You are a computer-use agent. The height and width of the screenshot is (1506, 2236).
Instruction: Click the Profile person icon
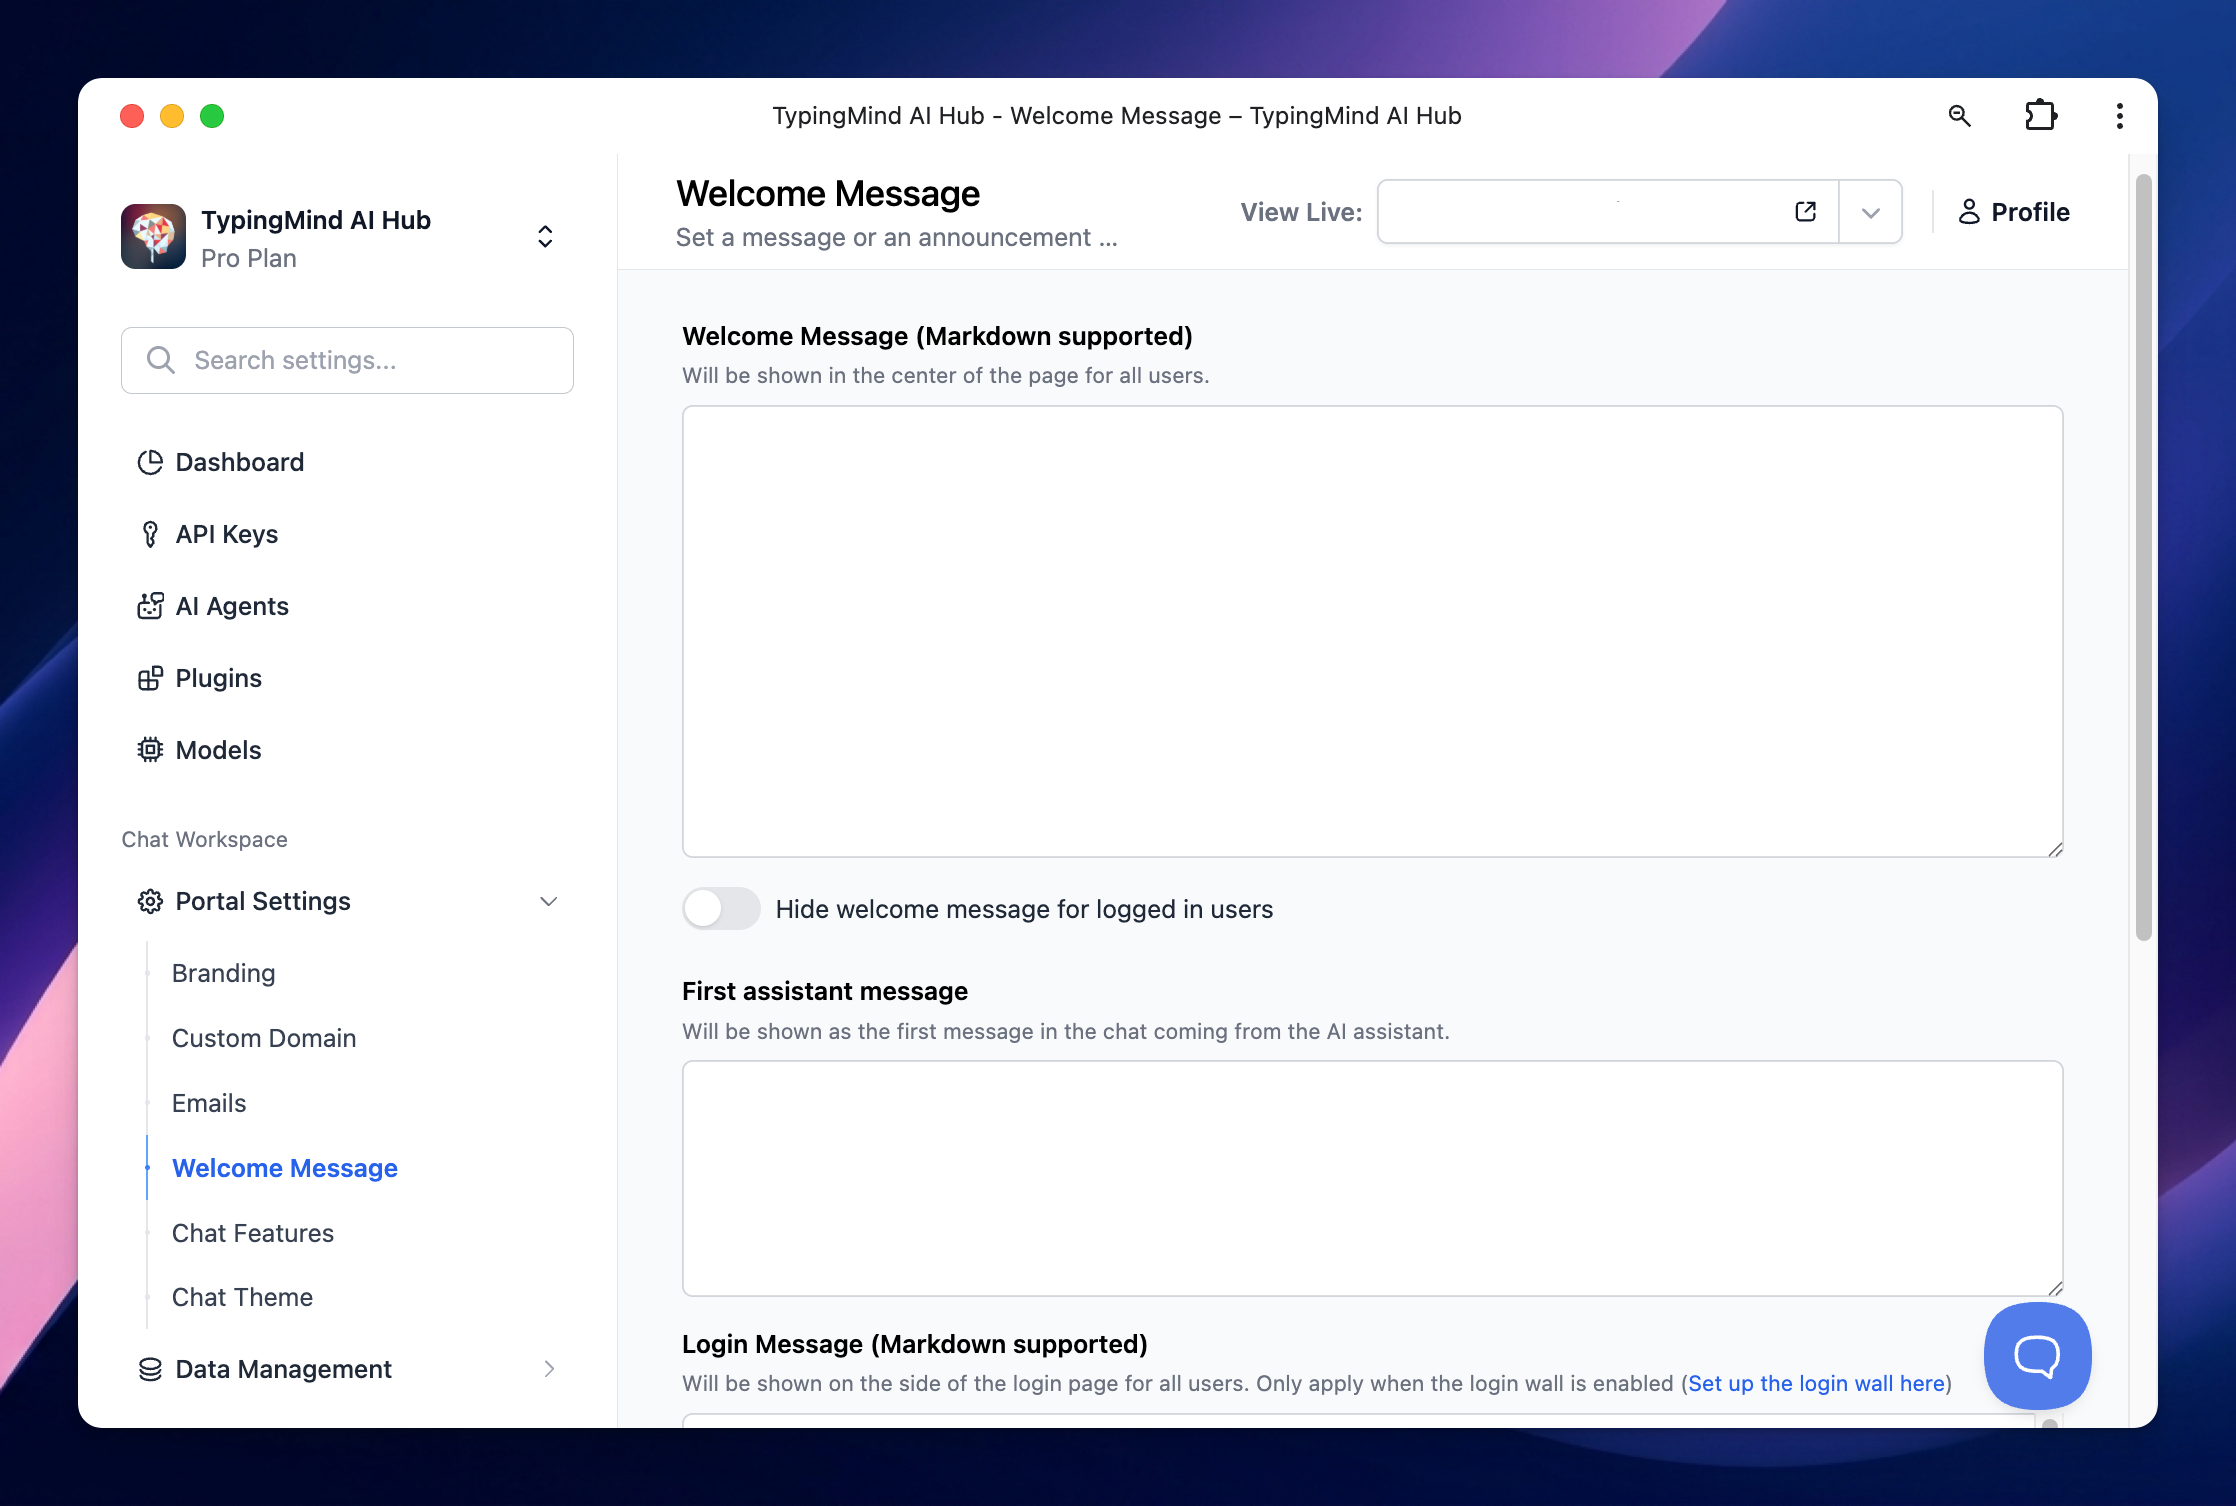(1969, 212)
